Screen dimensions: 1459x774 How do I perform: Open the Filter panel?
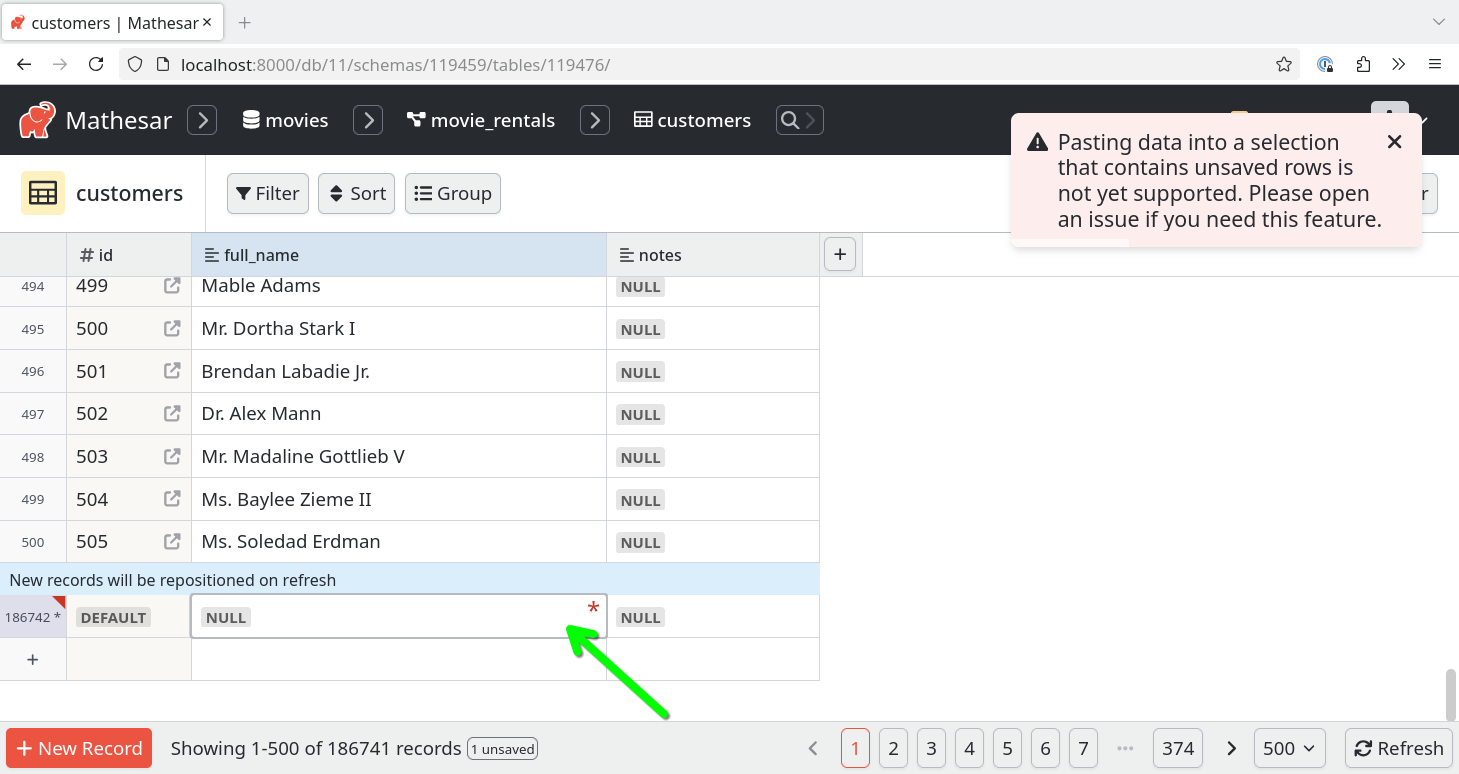pyautogui.click(x=267, y=193)
